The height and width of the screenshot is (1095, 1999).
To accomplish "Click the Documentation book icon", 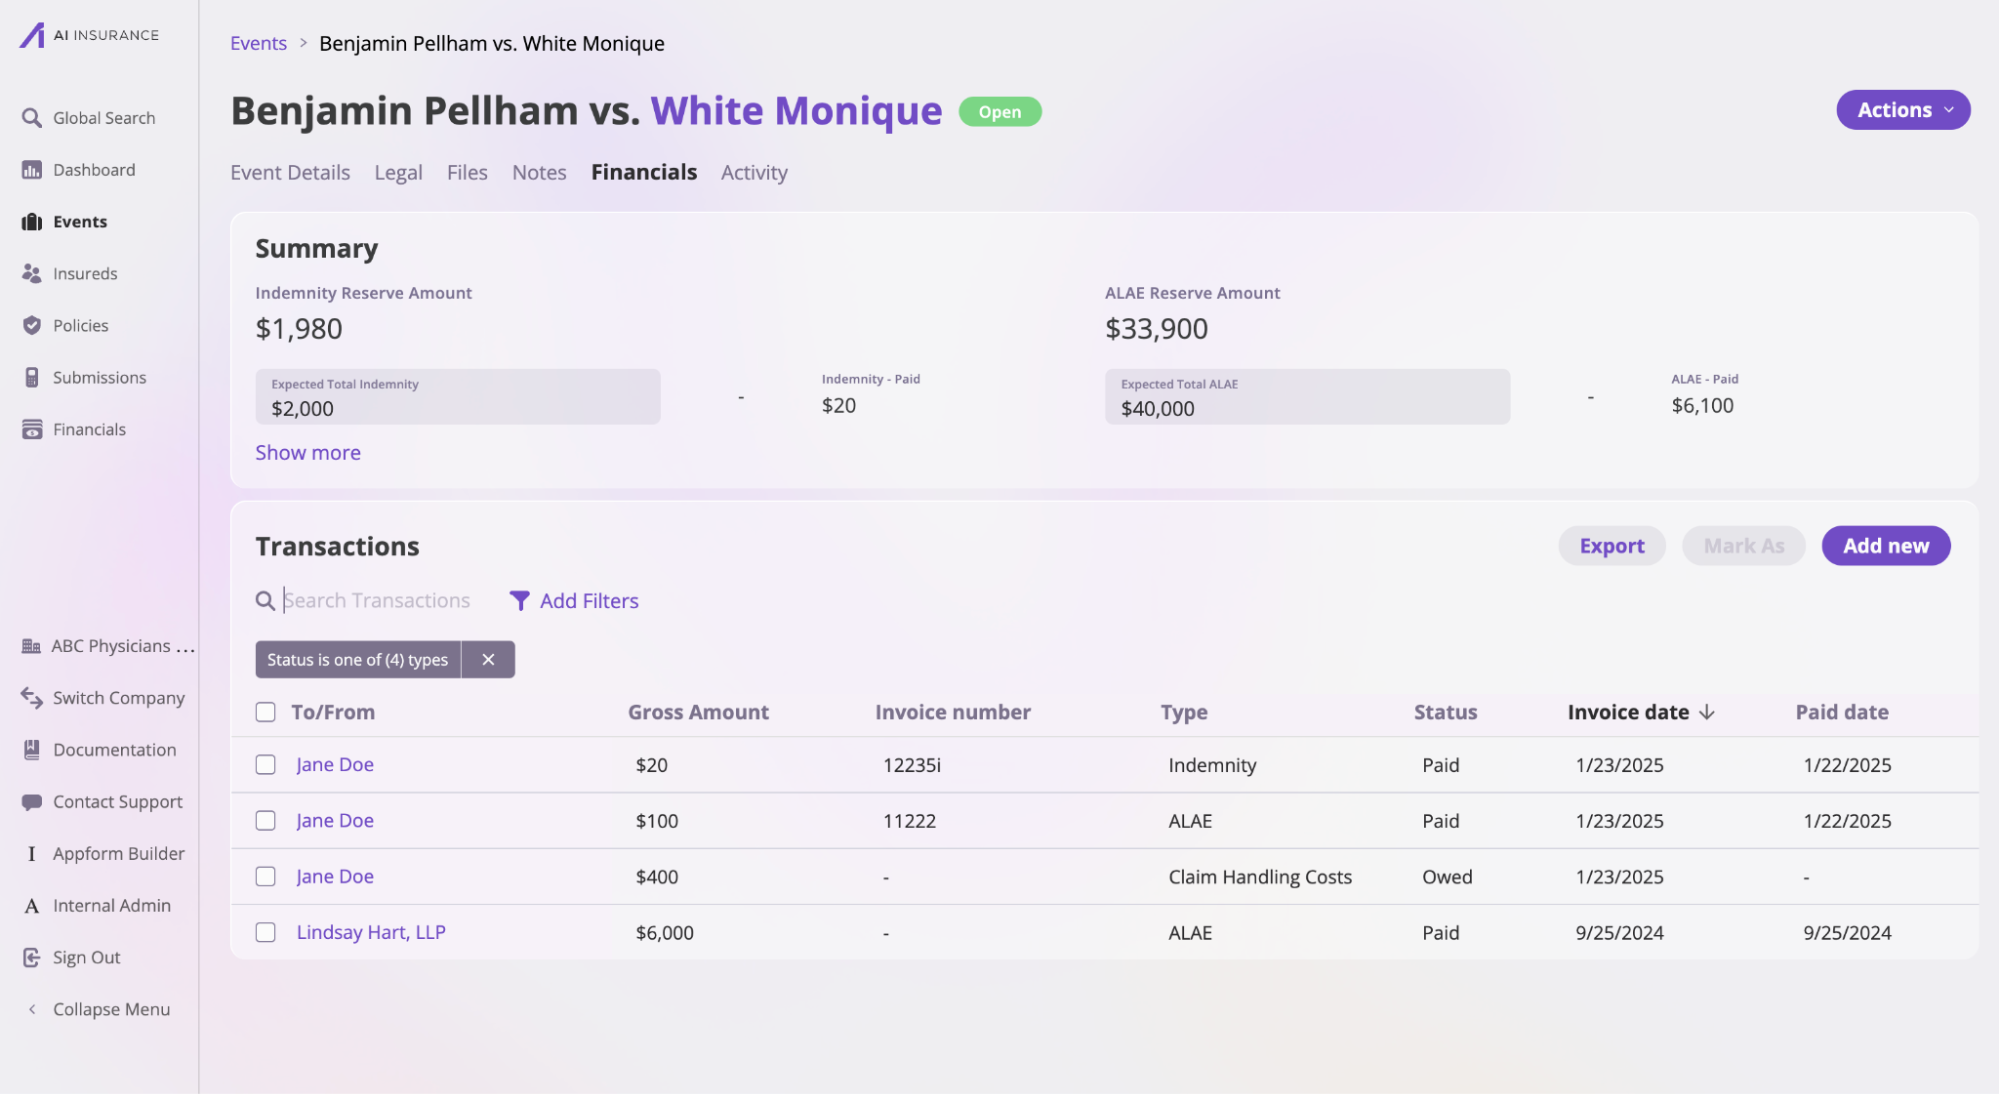I will [x=32, y=750].
